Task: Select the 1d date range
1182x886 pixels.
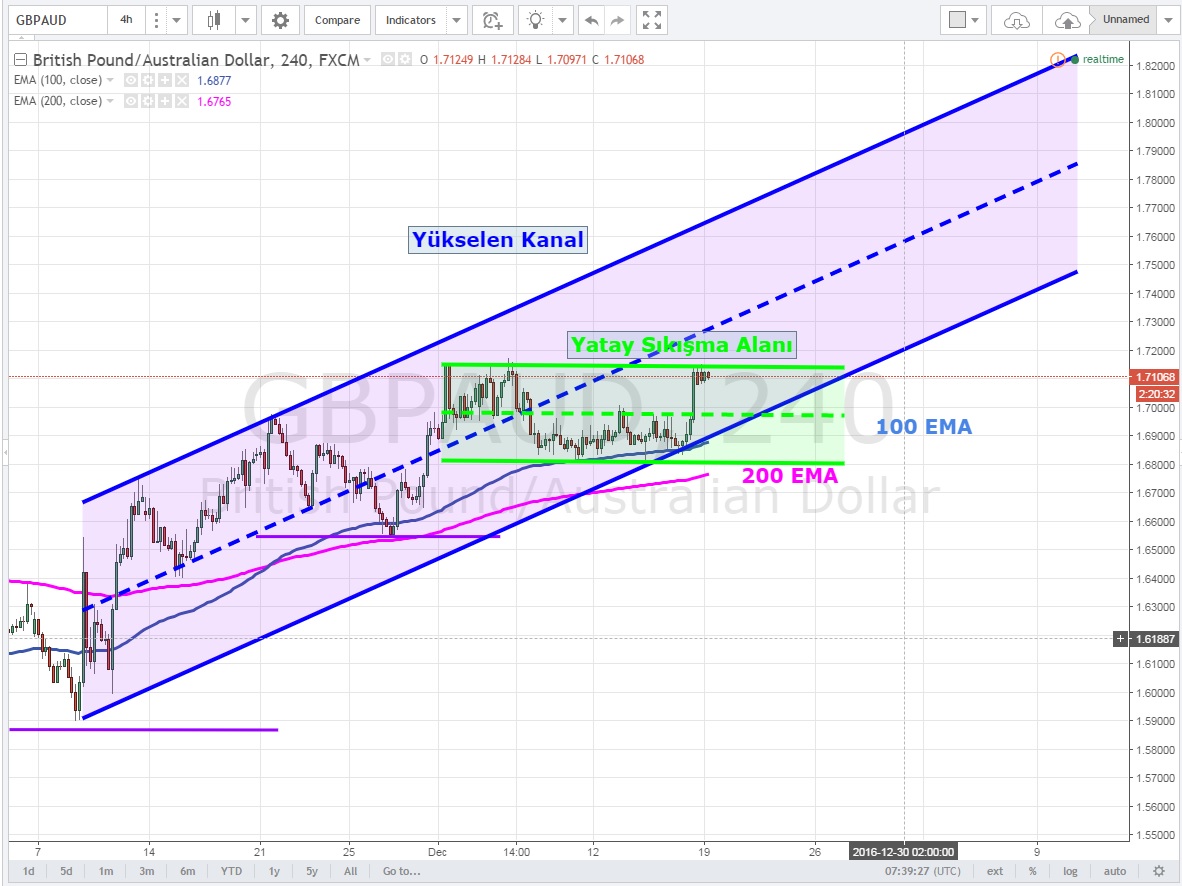Action: (29, 871)
